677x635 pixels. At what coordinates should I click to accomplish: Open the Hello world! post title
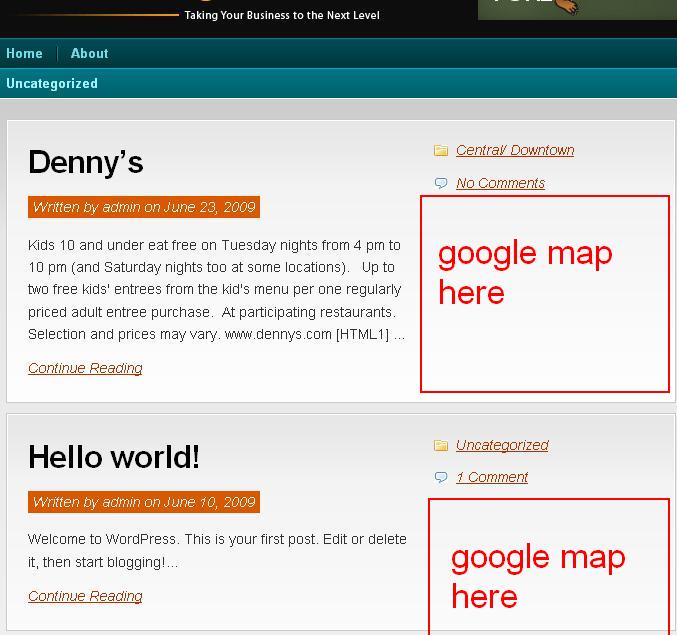pyautogui.click(x=114, y=457)
